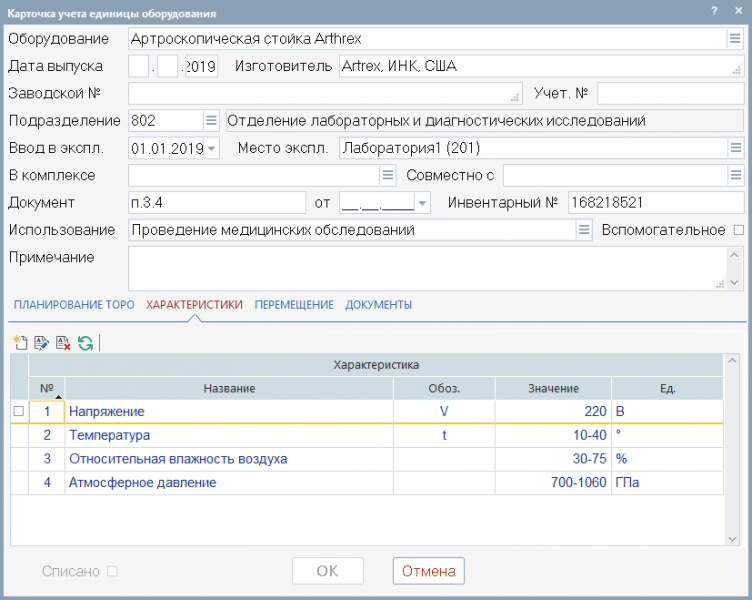Click the Отмена button
The height and width of the screenshot is (600, 752).
[429, 571]
